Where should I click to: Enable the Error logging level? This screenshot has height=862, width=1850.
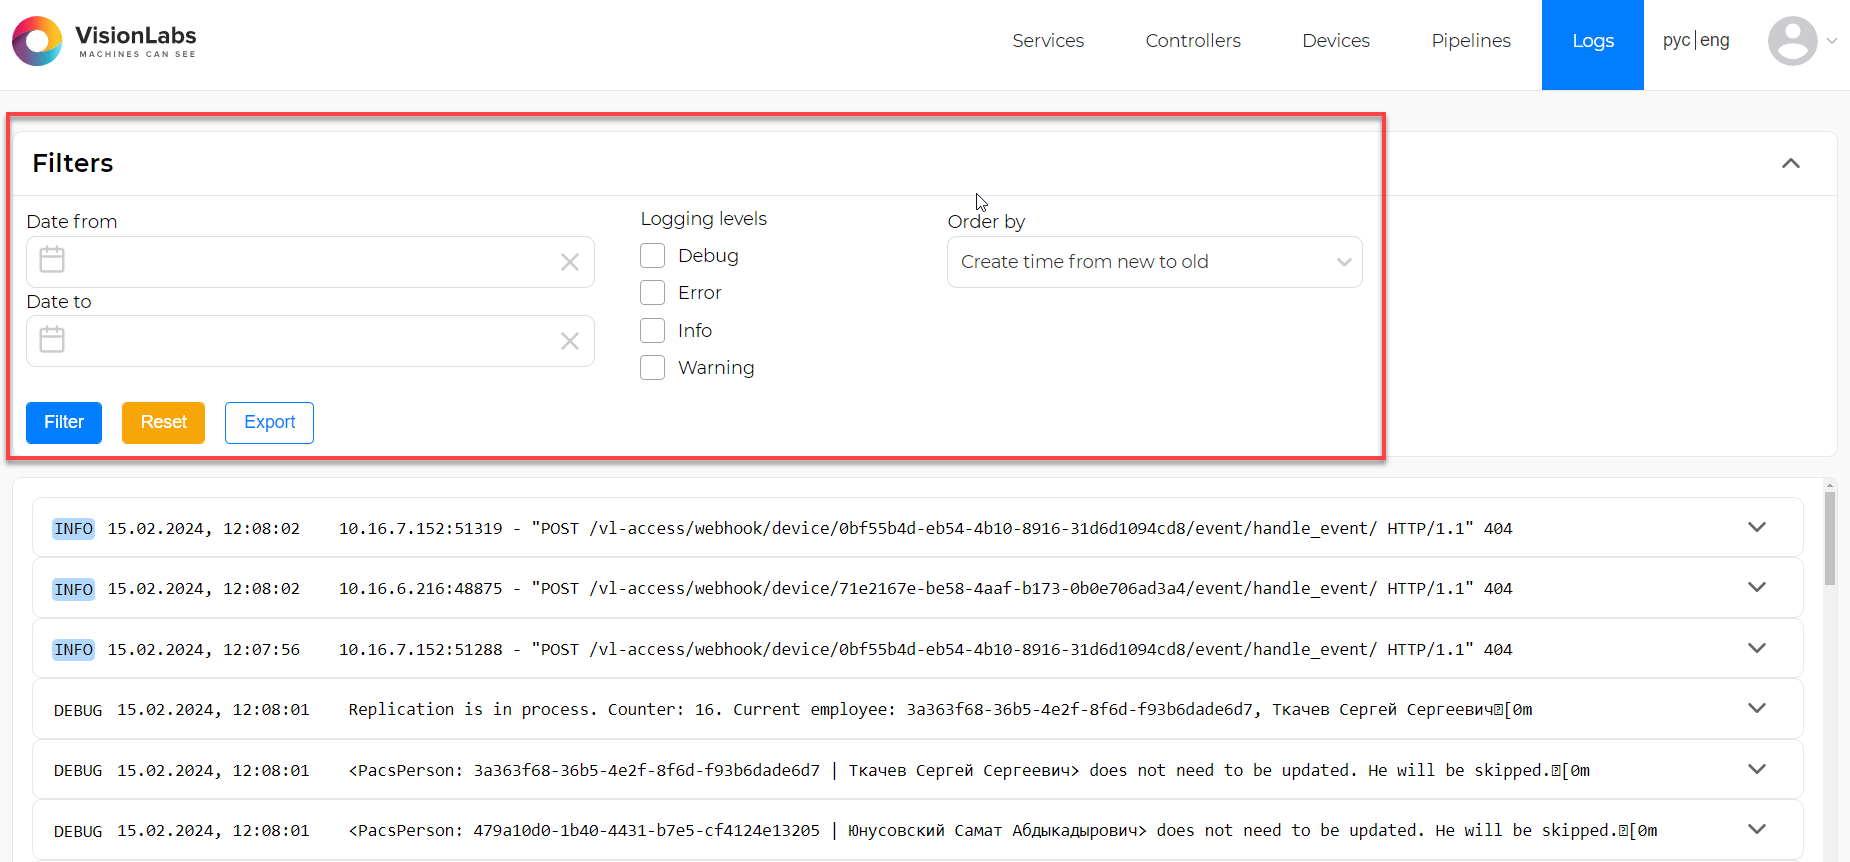tap(652, 293)
